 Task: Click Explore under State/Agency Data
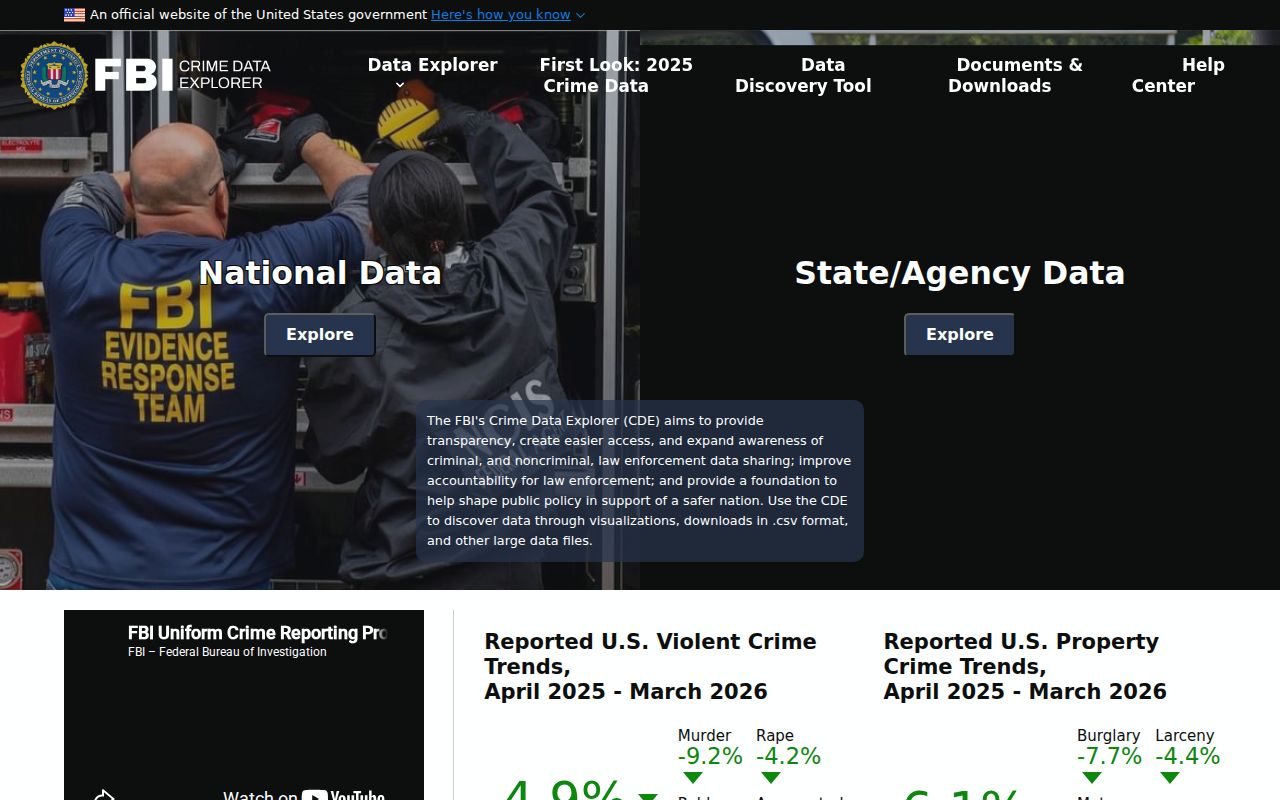960,335
